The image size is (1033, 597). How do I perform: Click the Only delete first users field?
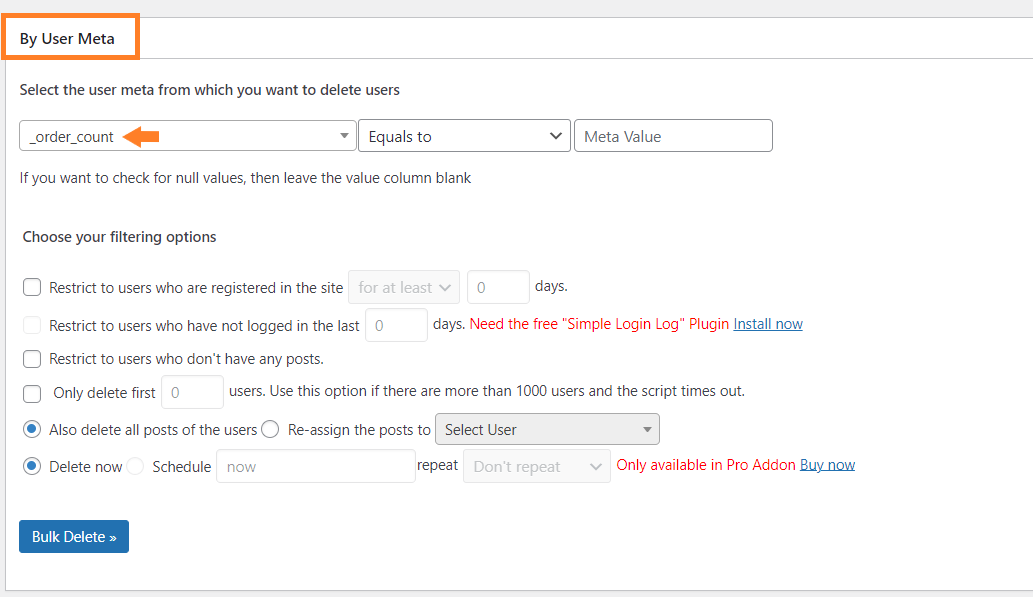[x=192, y=392]
